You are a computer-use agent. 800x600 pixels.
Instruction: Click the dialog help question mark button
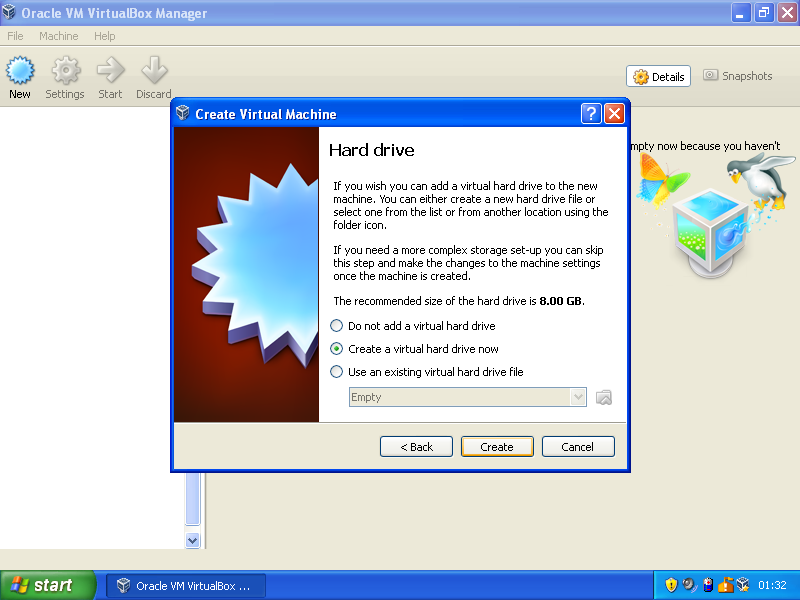click(x=591, y=114)
